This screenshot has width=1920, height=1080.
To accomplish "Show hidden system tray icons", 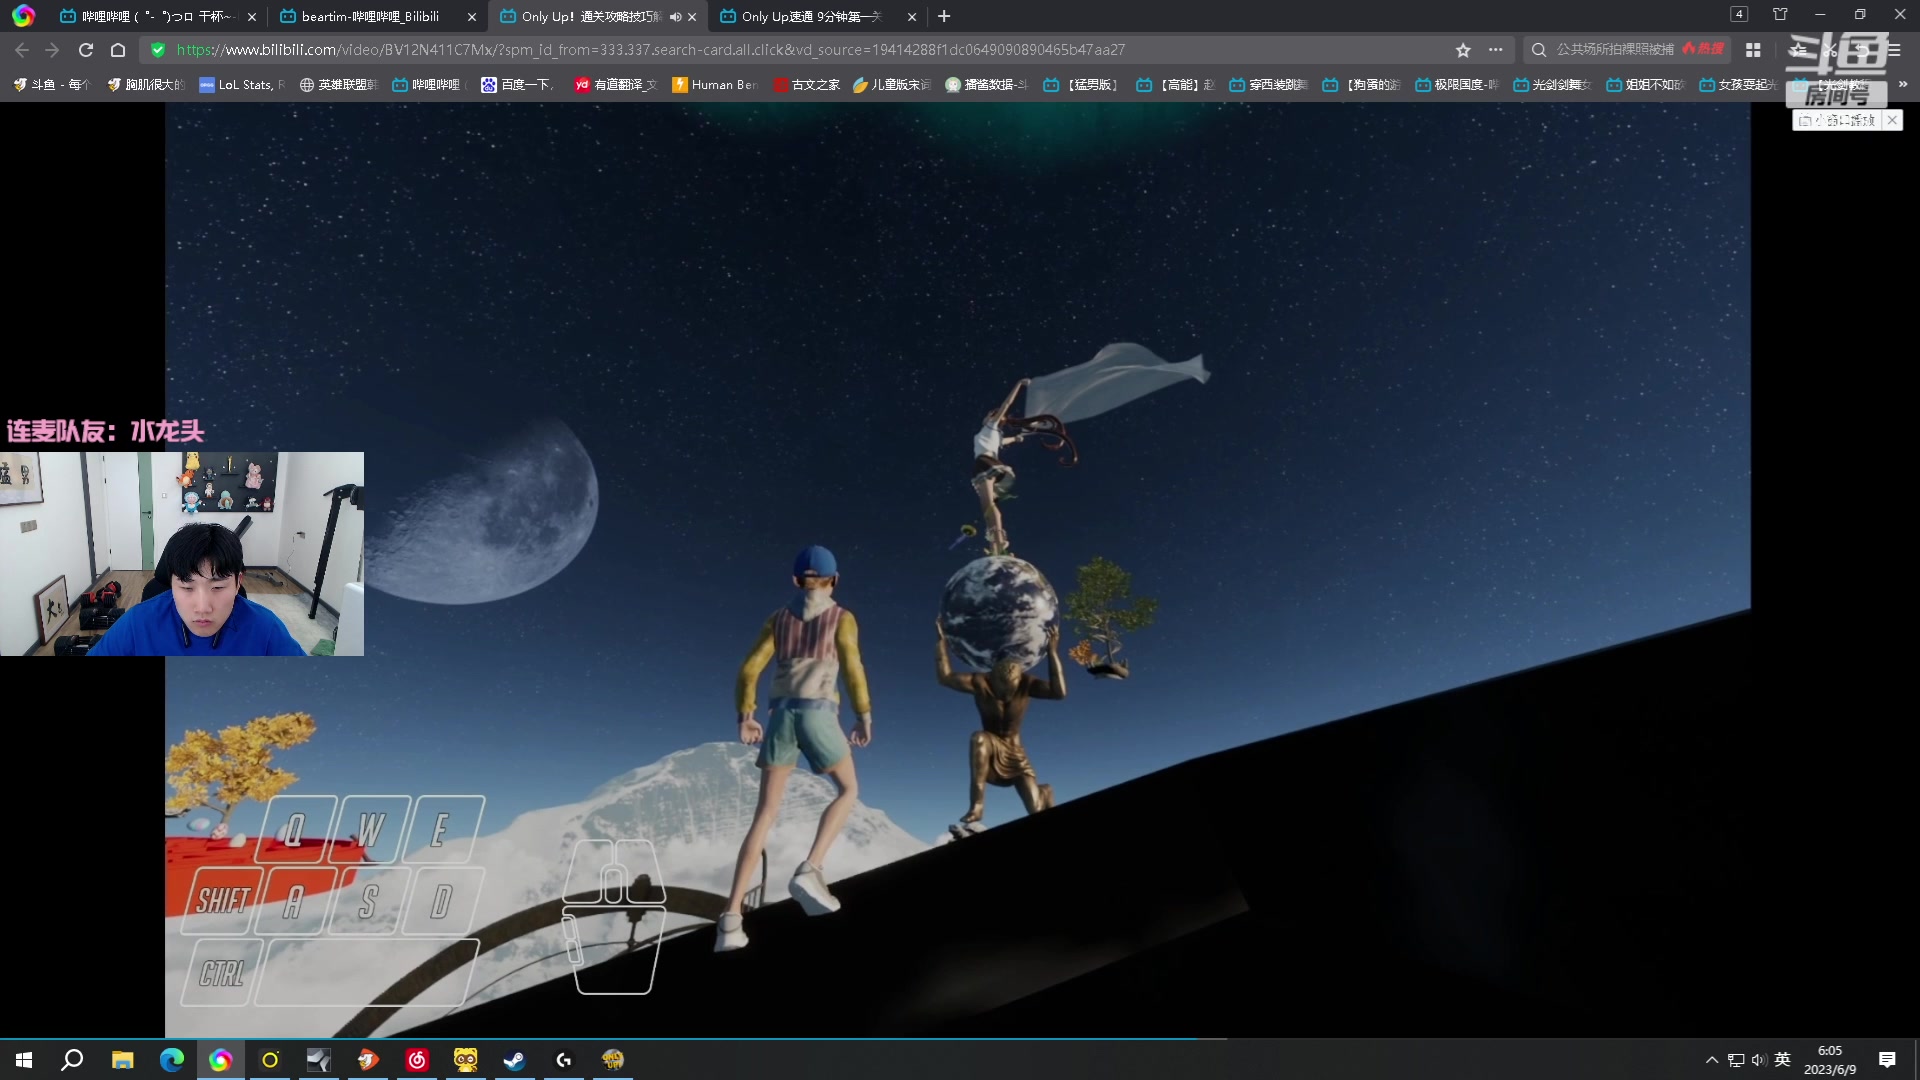I will (1712, 1060).
